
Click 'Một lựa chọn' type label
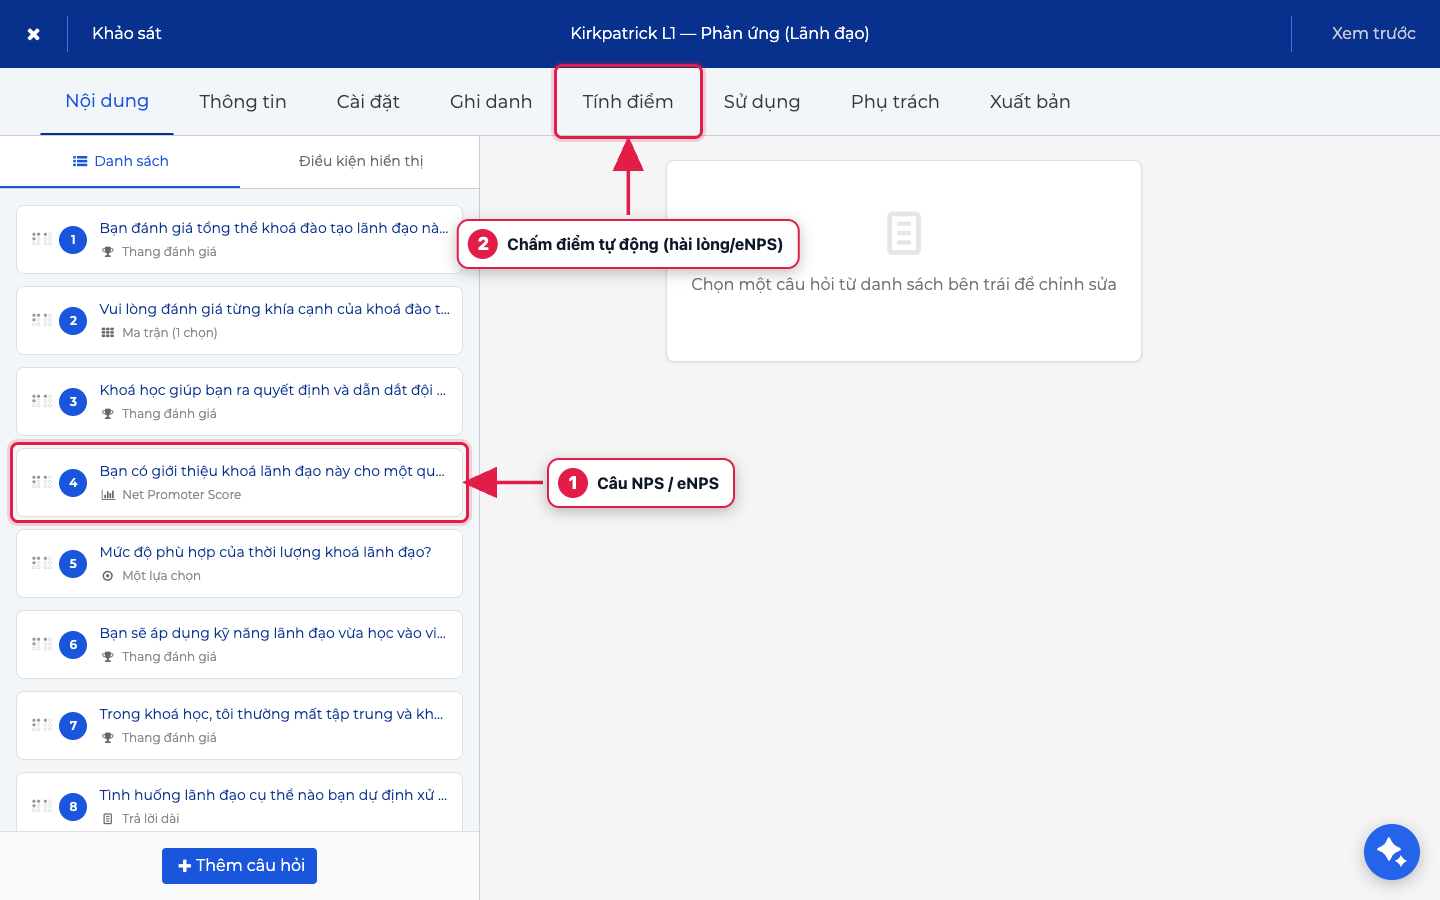tap(161, 576)
